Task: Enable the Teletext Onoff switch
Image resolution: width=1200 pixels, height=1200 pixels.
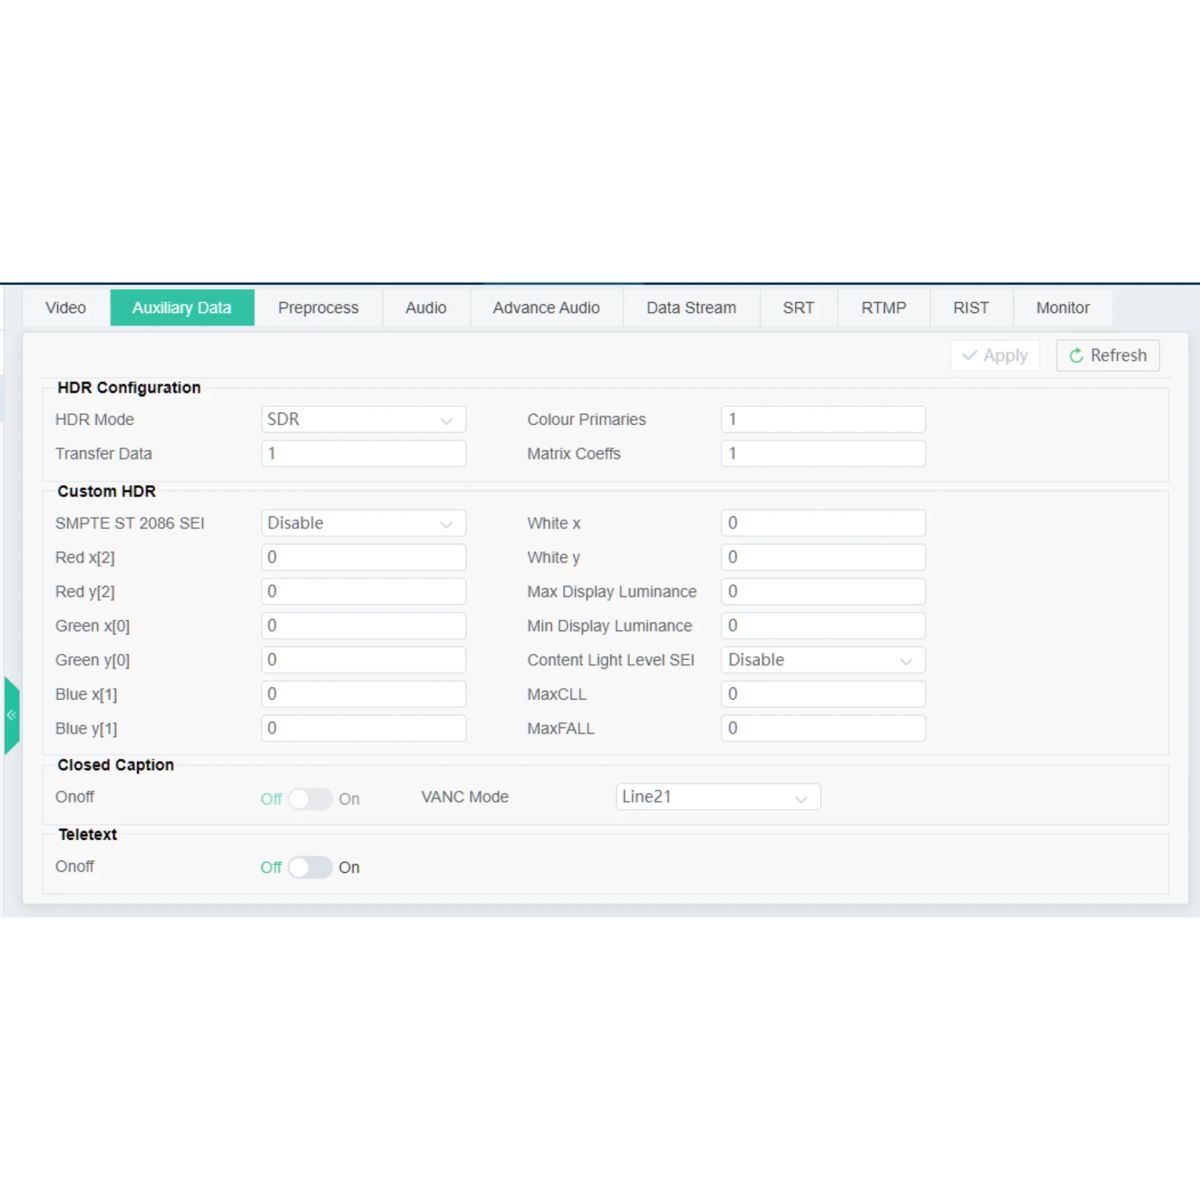Action: tap(309, 867)
